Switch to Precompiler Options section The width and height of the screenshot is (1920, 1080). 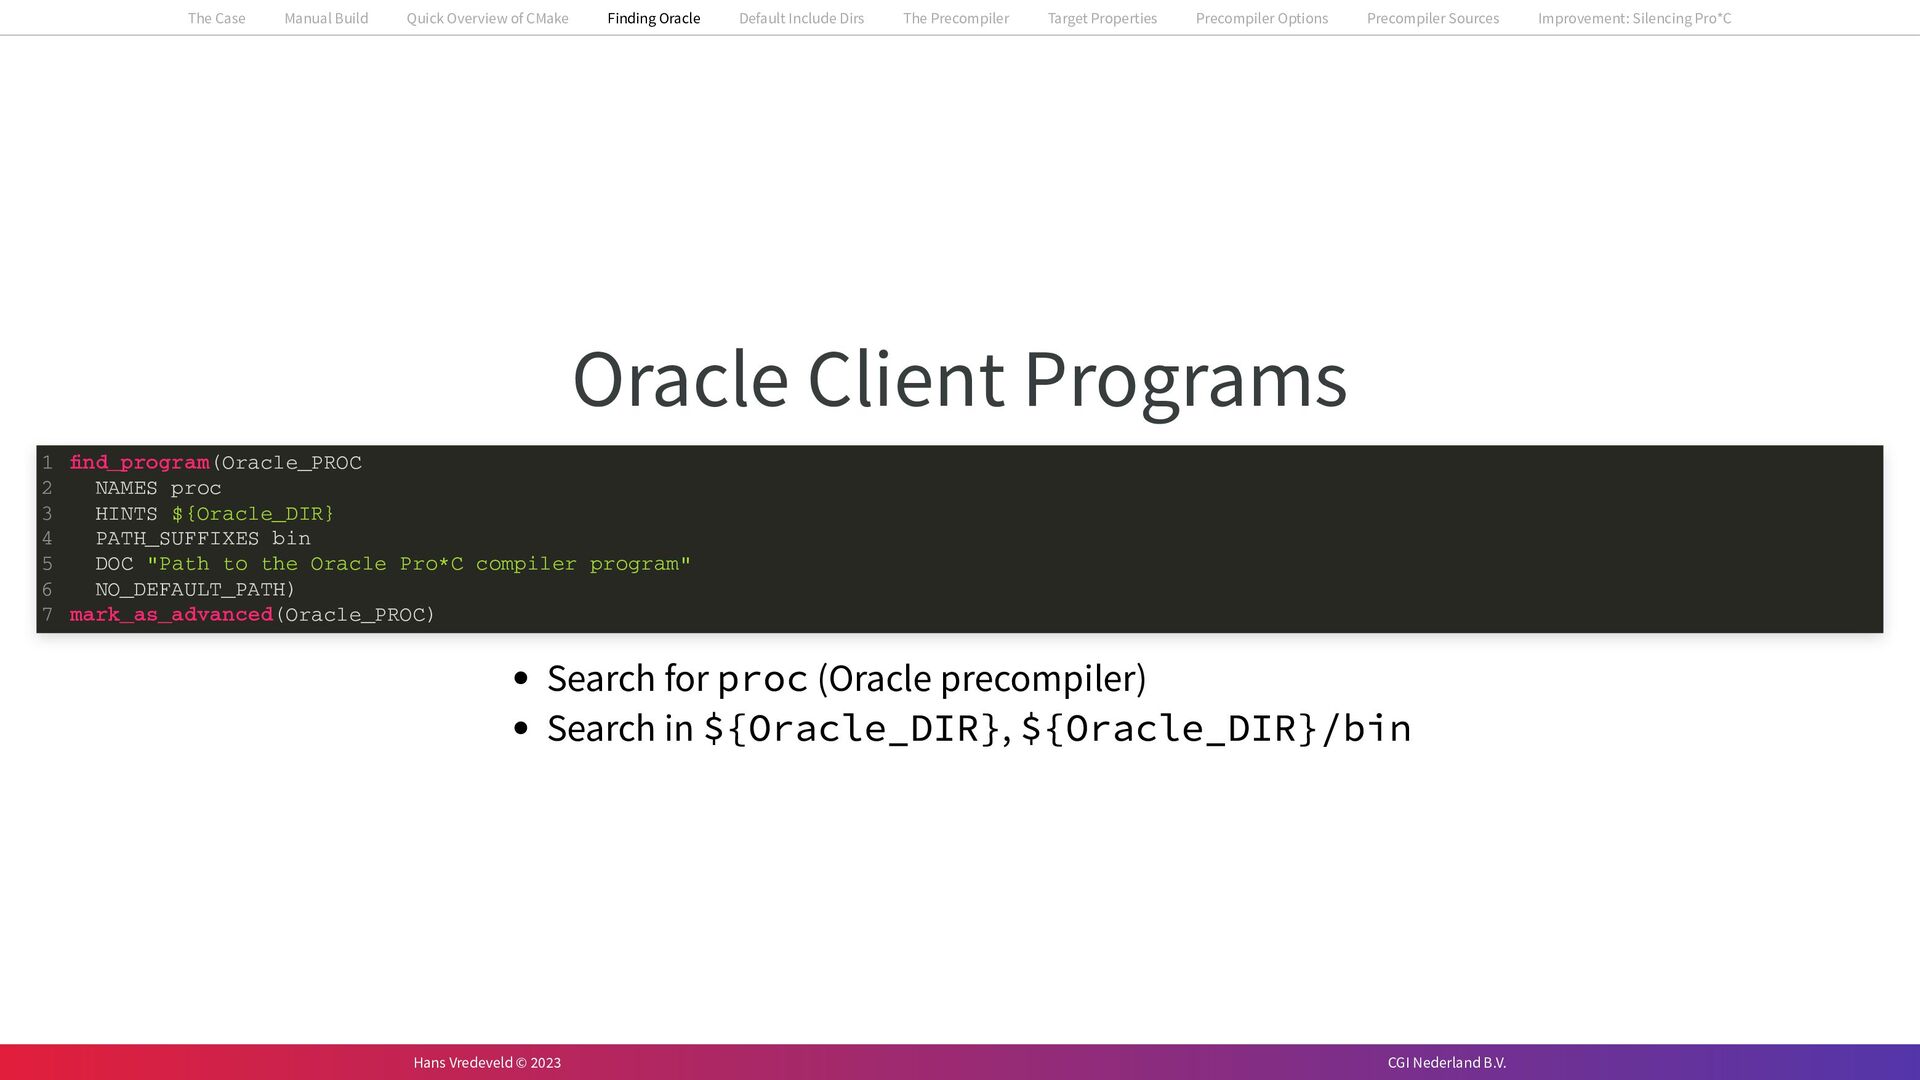click(x=1261, y=18)
